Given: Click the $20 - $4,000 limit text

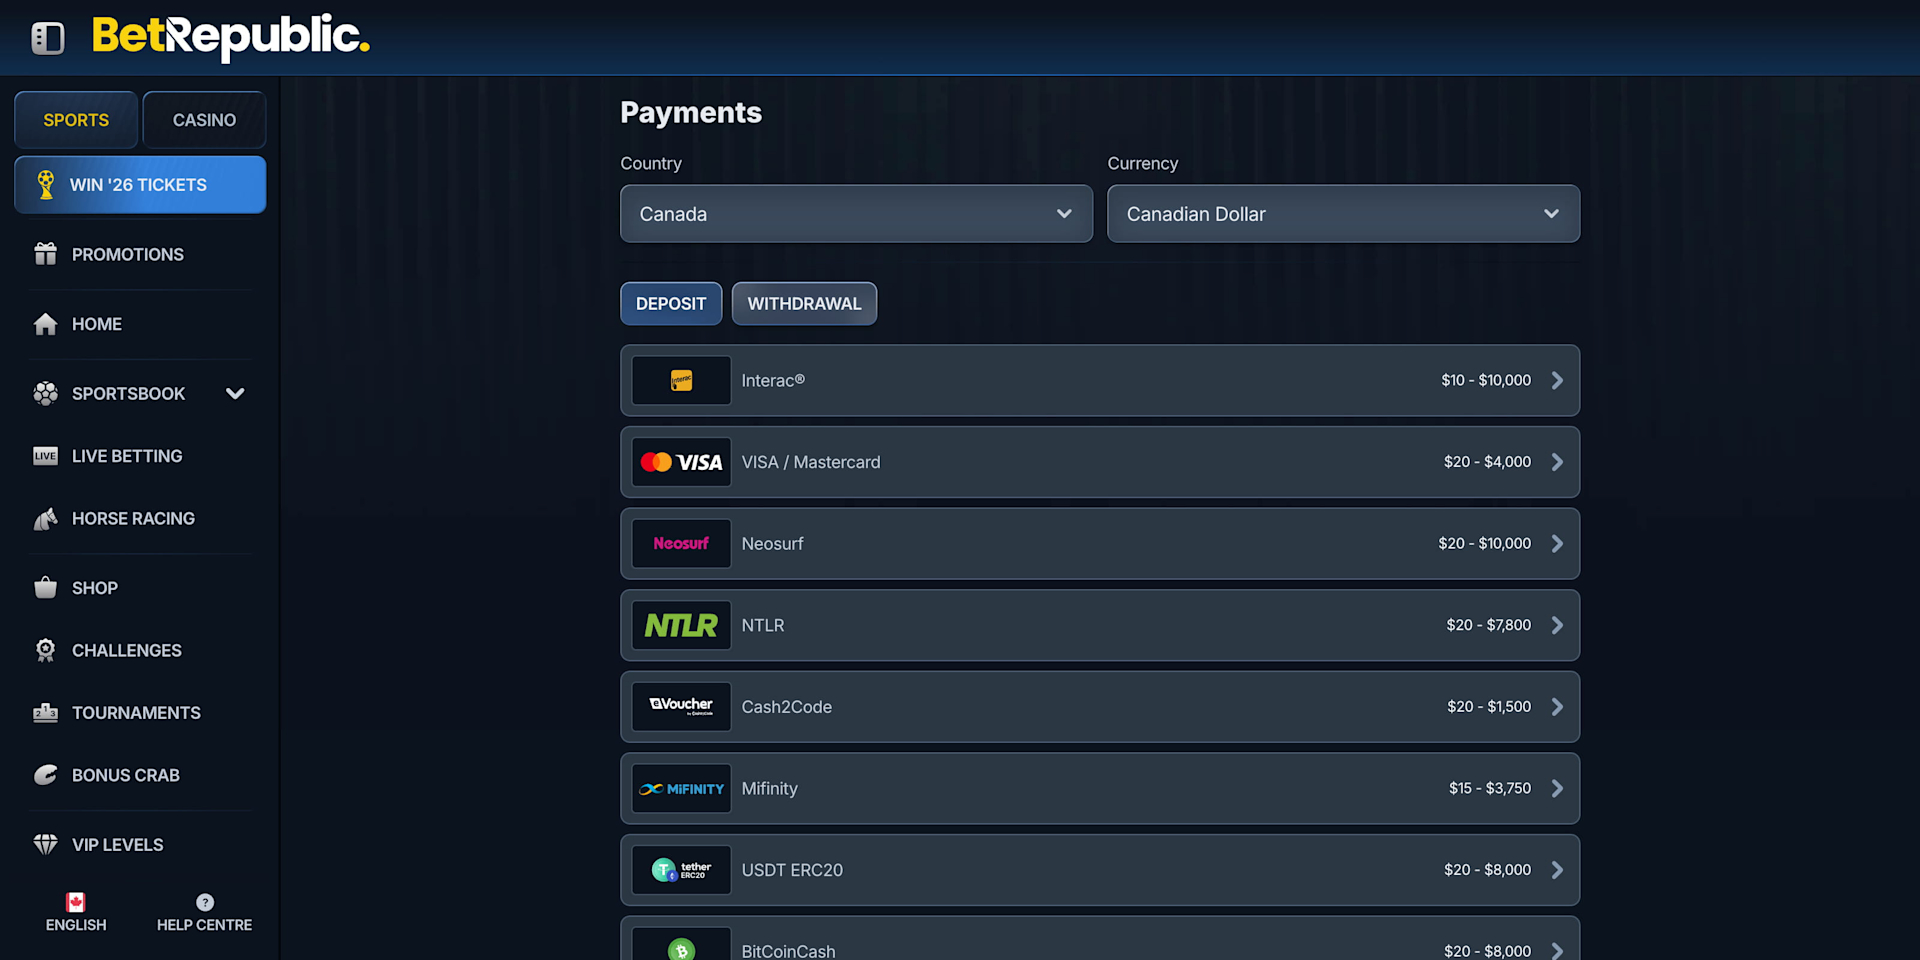Looking at the screenshot, I should pyautogui.click(x=1487, y=462).
